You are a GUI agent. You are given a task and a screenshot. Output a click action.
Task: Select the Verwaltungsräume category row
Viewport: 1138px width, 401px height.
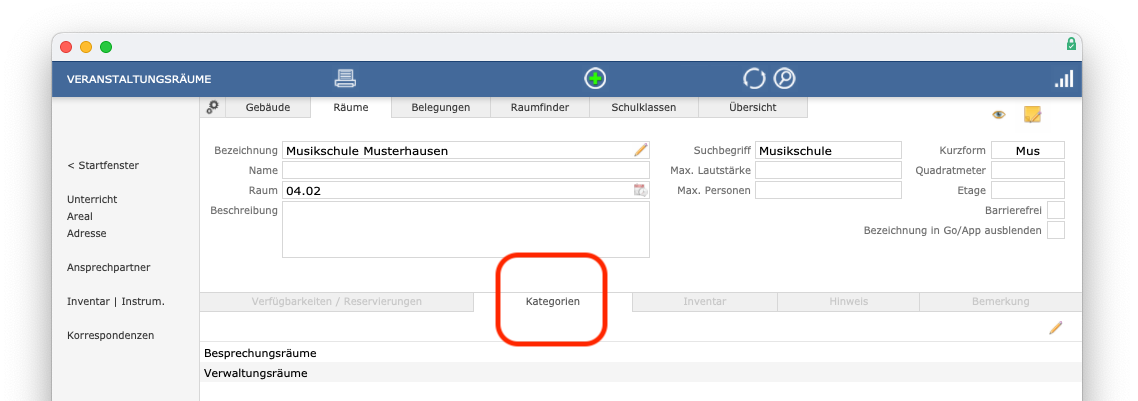pos(640,373)
